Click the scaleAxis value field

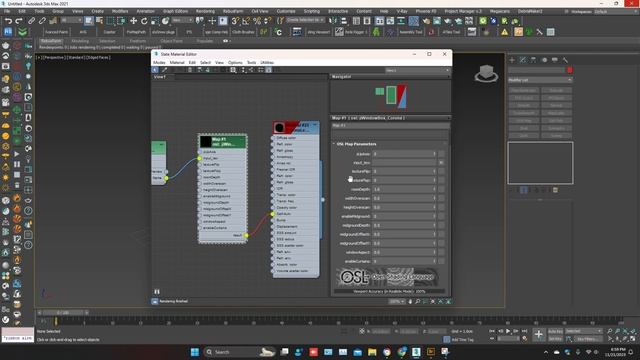point(404,154)
